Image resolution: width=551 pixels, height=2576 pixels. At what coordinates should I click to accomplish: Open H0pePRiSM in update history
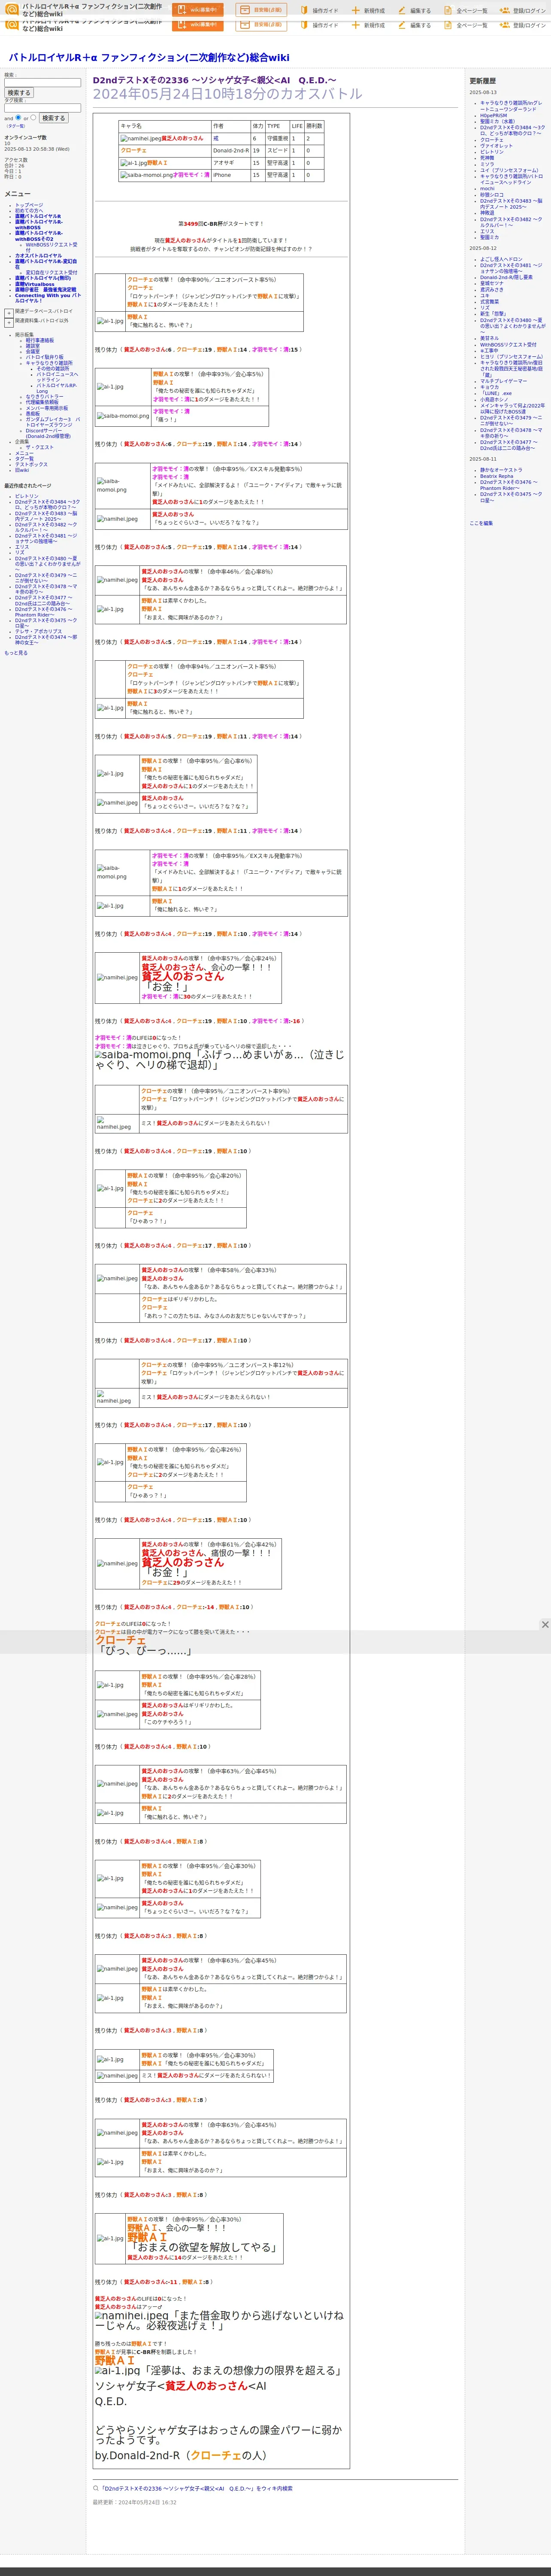pyautogui.click(x=493, y=116)
